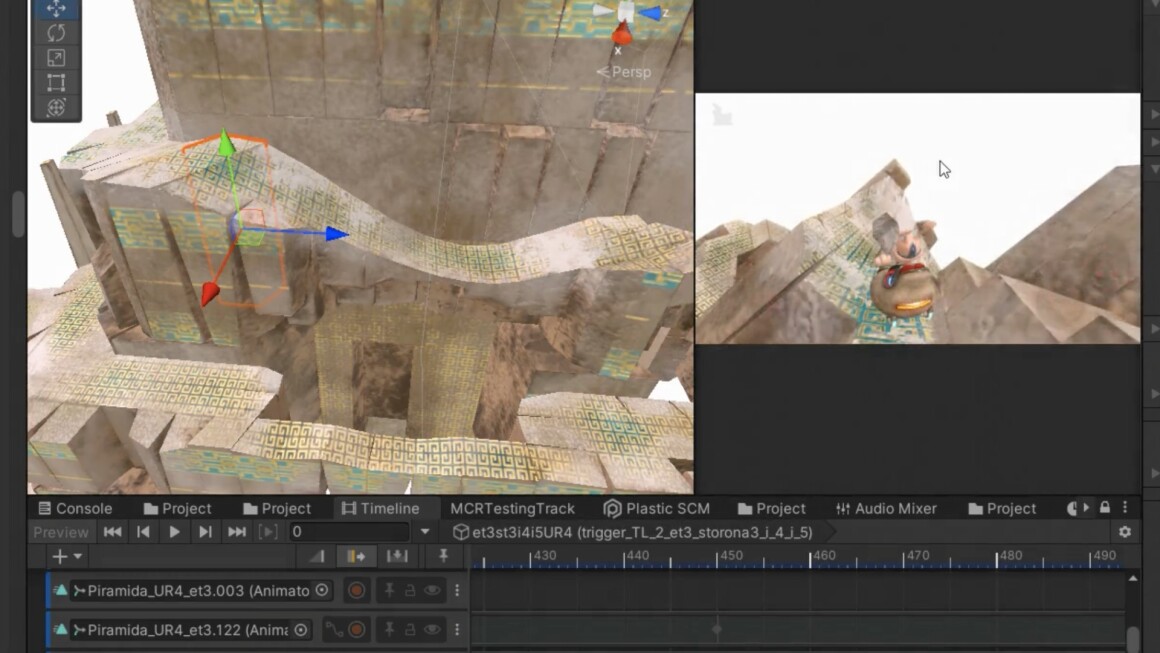Open Timeline settings gear
The image size is (1160, 653).
[1125, 532]
